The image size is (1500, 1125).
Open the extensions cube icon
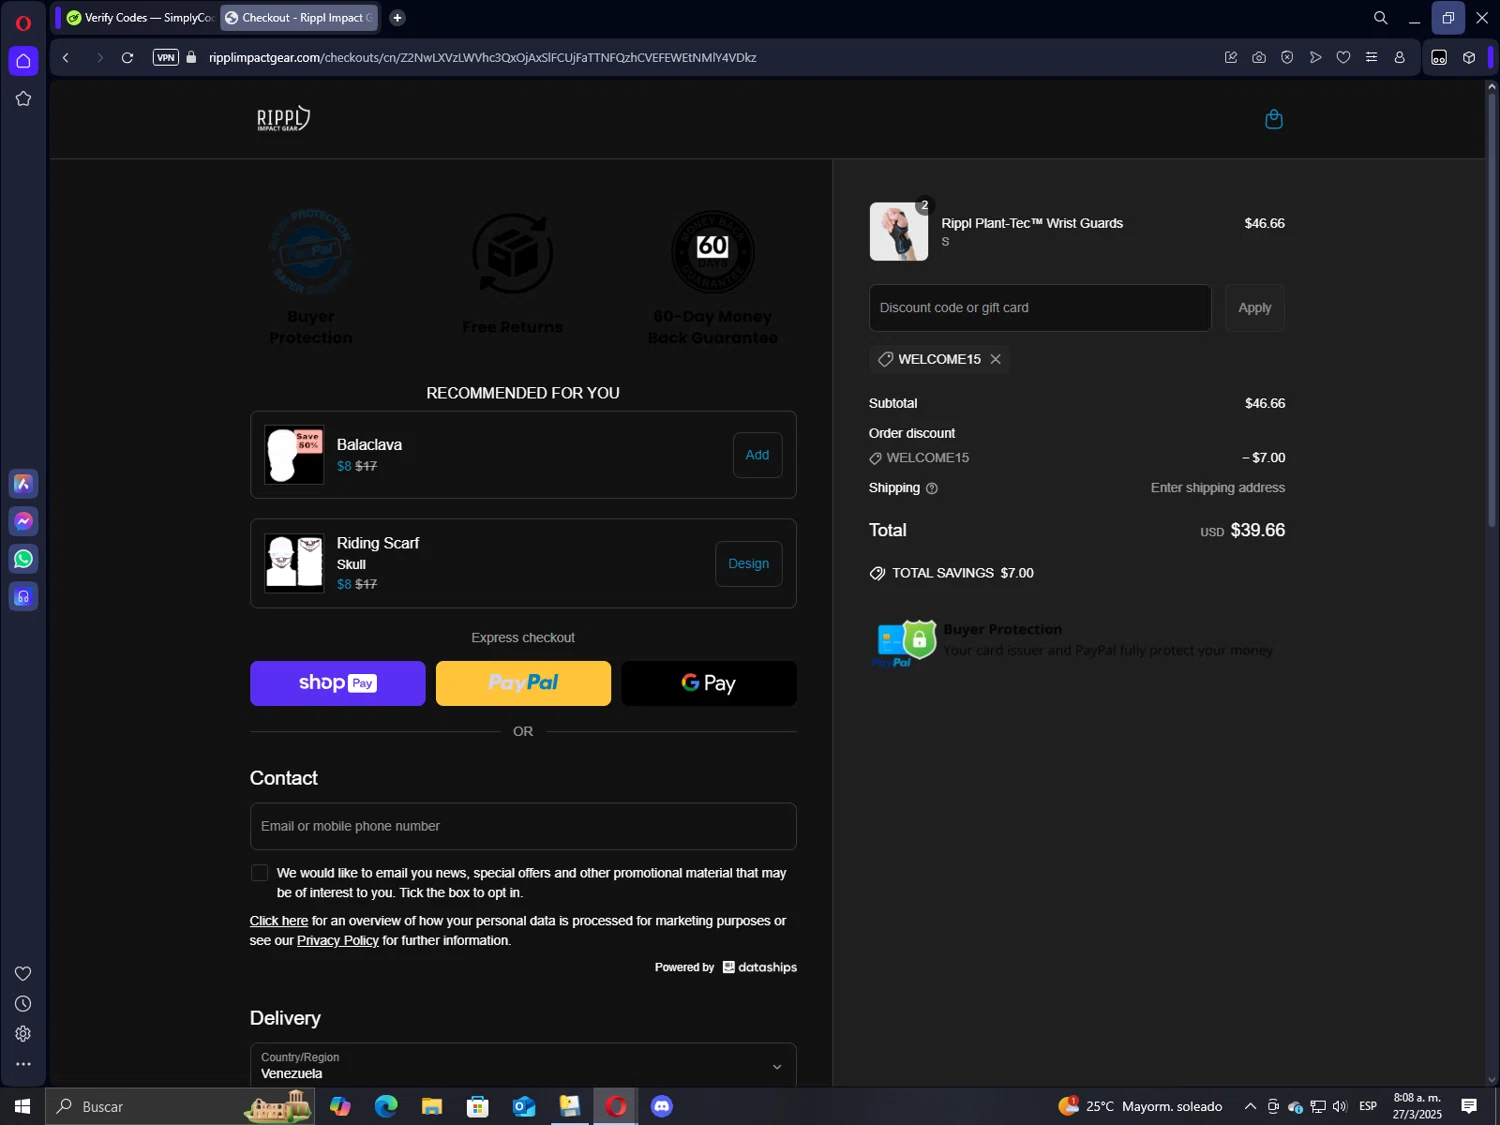click(x=1469, y=58)
